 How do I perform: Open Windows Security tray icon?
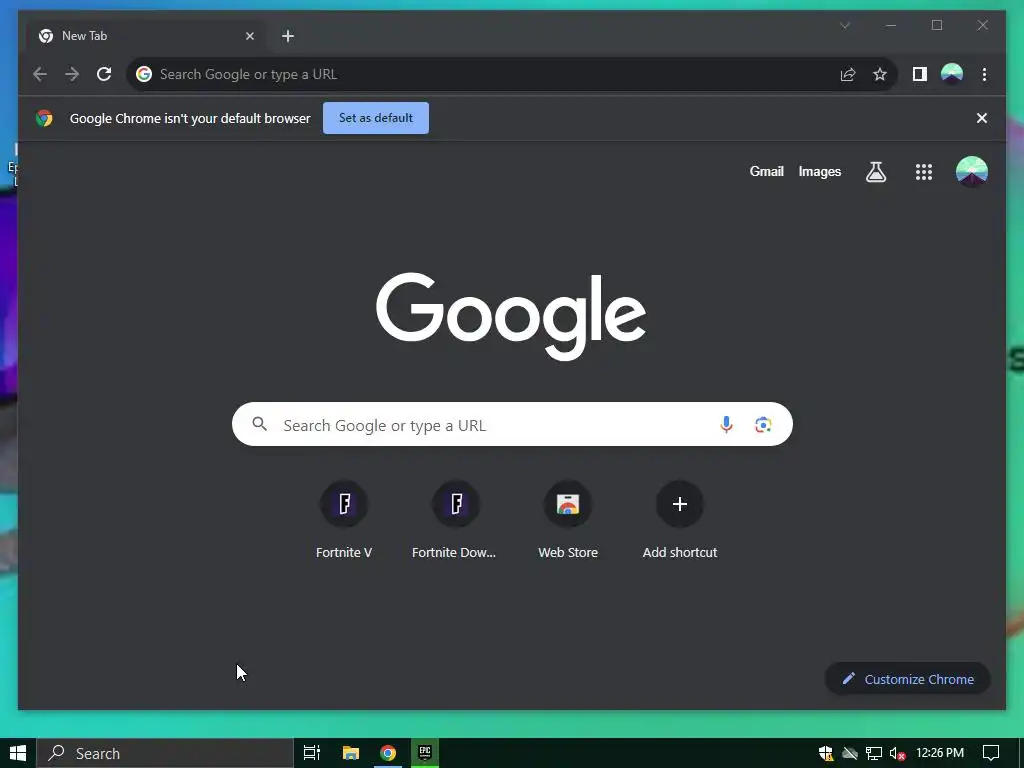click(825, 754)
